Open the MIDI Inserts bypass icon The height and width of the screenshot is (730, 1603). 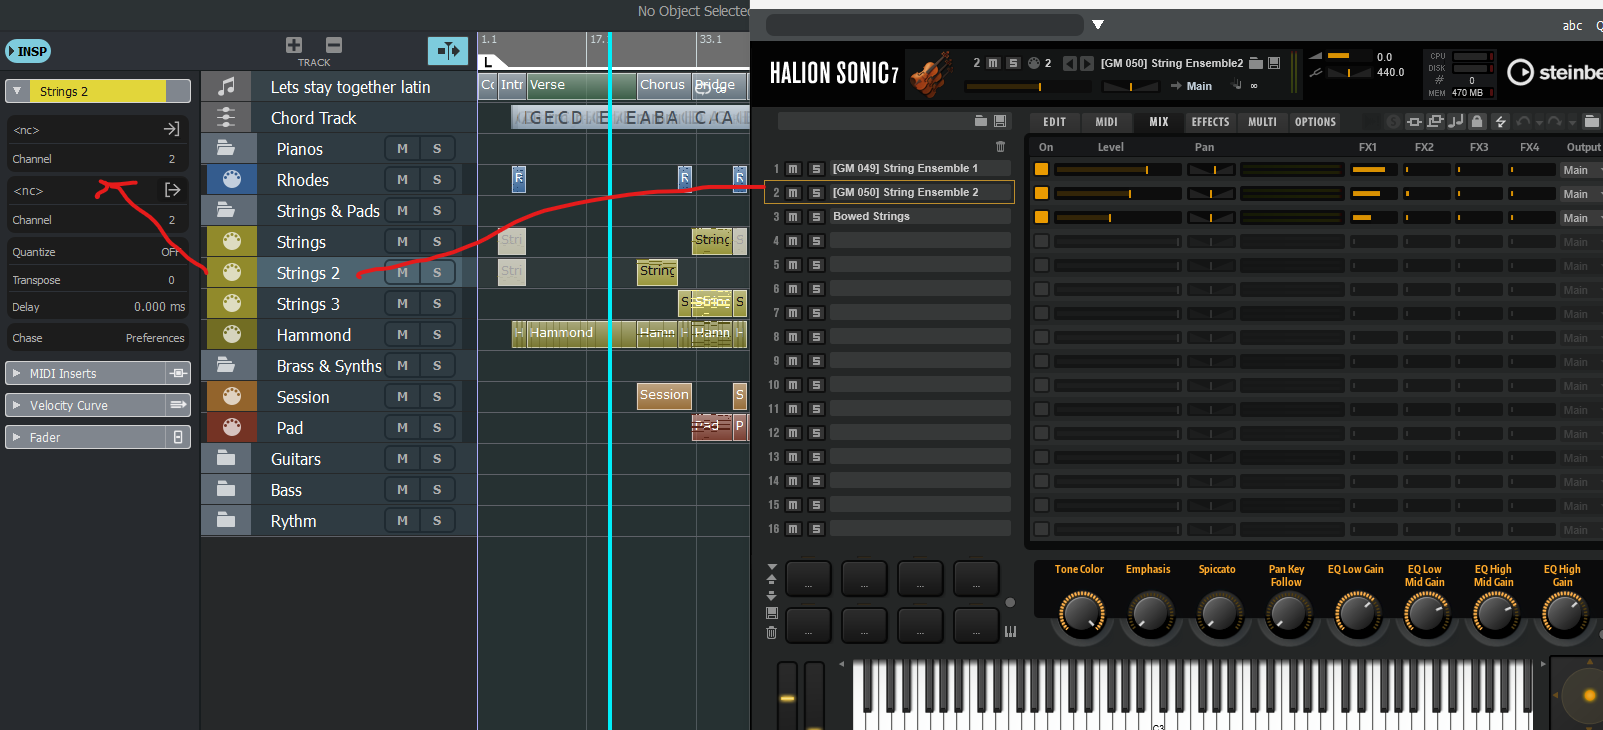tap(178, 373)
